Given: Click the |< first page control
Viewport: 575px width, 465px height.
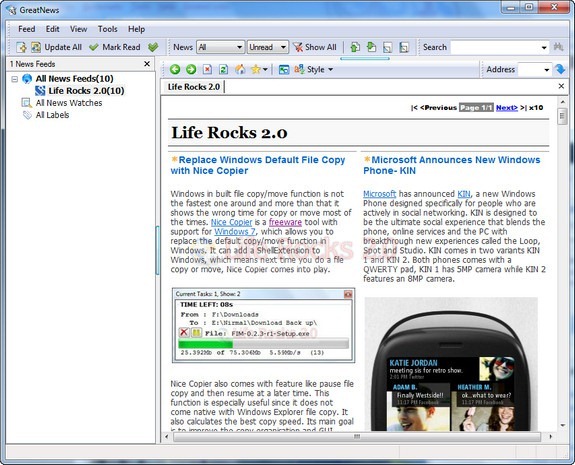Looking at the screenshot, I should [x=414, y=107].
